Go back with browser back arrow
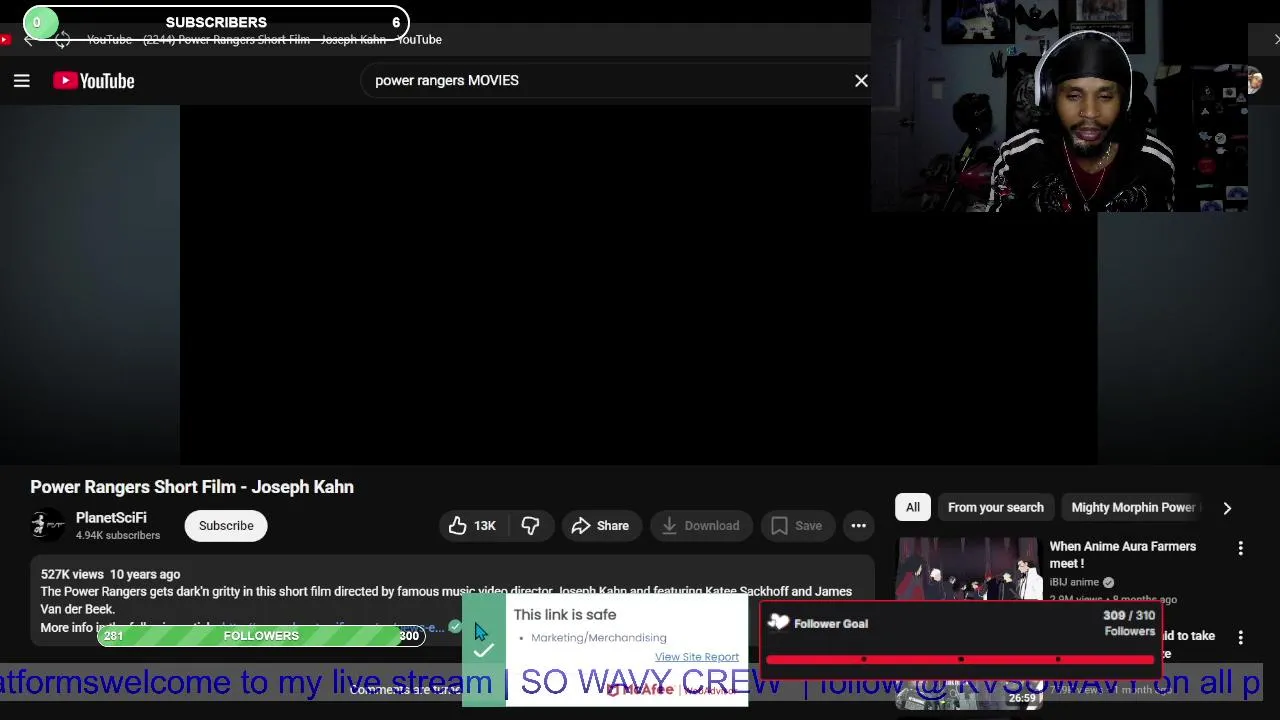This screenshot has width=1280, height=720. coord(28,39)
